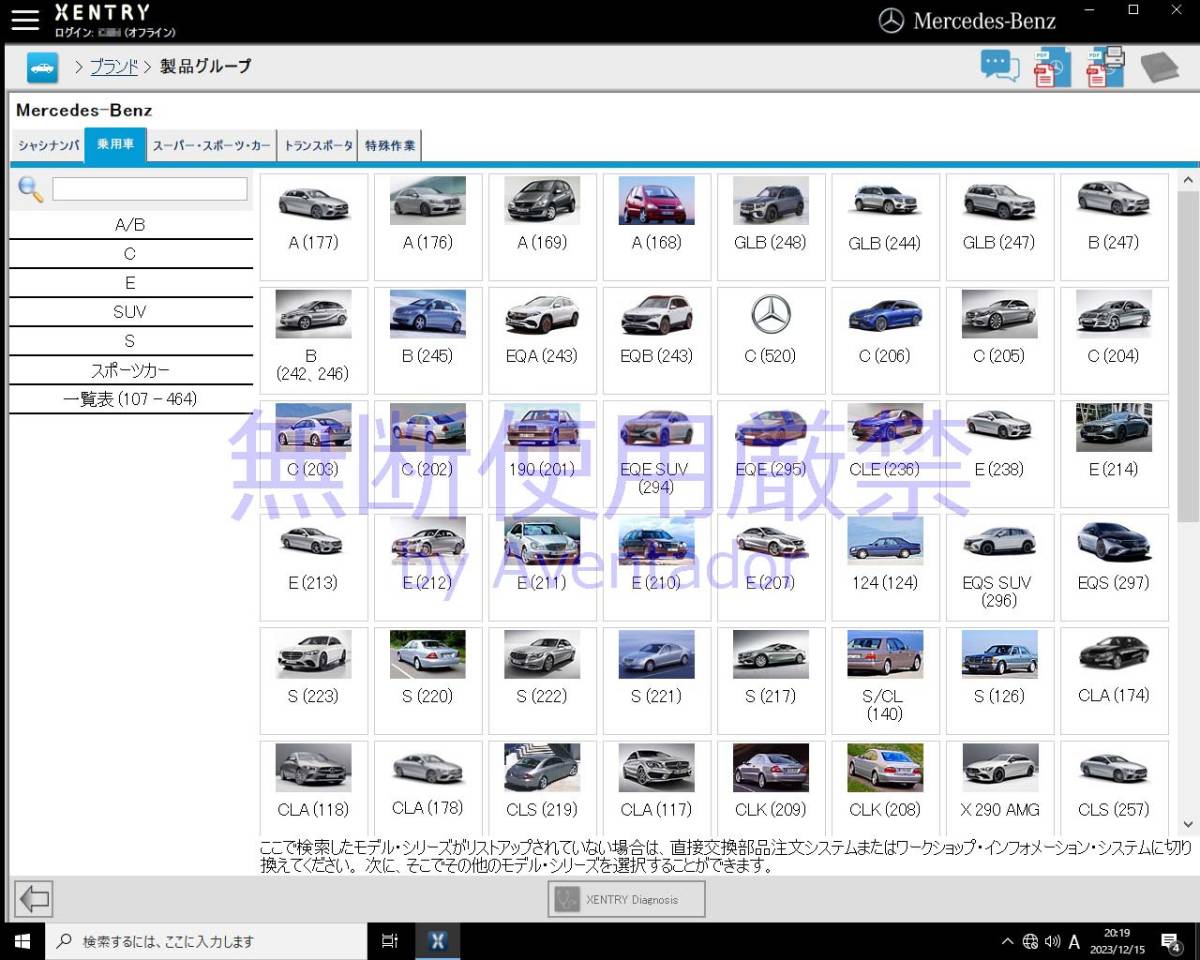Image resolution: width=1200 pixels, height=960 pixels.
Task: Select CLK (209) model
Action: (771, 788)
